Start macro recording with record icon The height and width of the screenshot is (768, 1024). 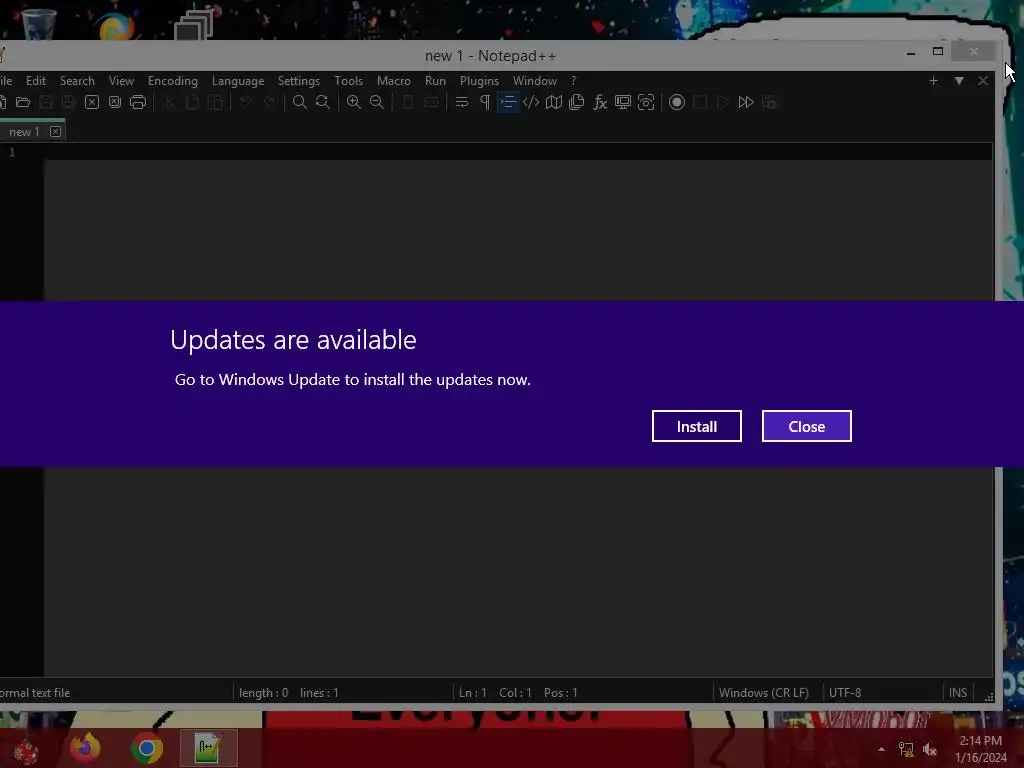pos(677,102)
